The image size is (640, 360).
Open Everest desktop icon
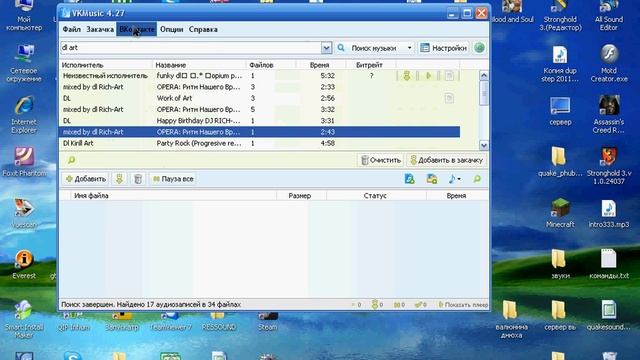pyautogui.click(x=24, y=264)
